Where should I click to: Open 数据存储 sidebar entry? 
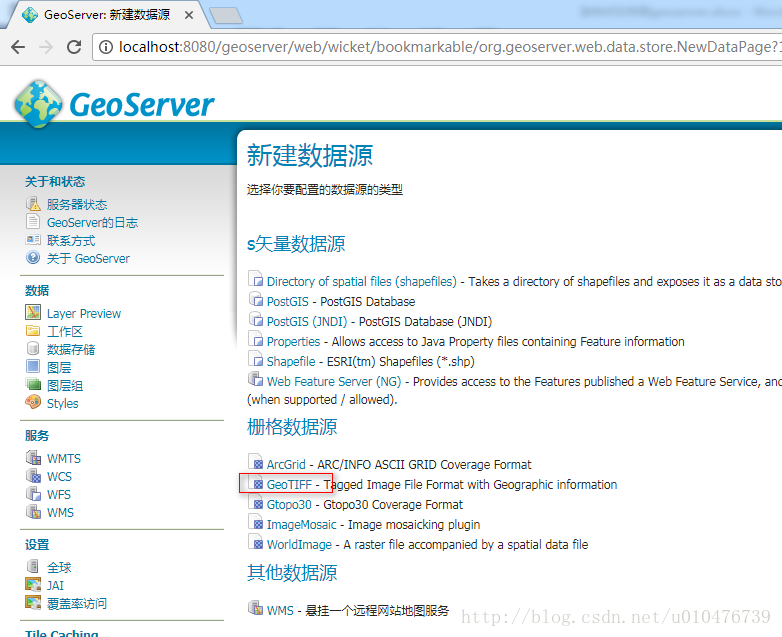pyautogui.click(x=71, y=350)
